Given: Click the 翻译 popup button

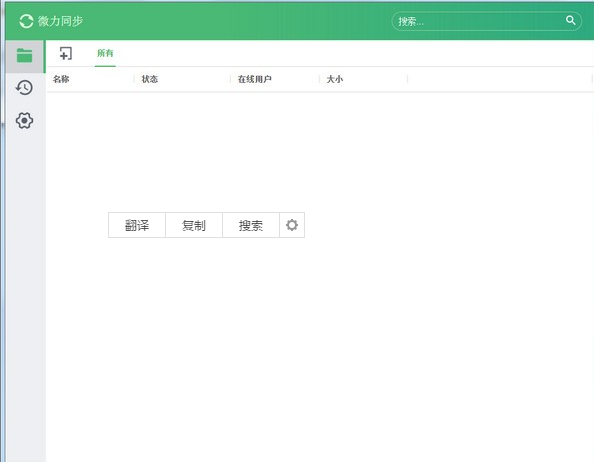Looking at the screenshot, I should (137, 225).
